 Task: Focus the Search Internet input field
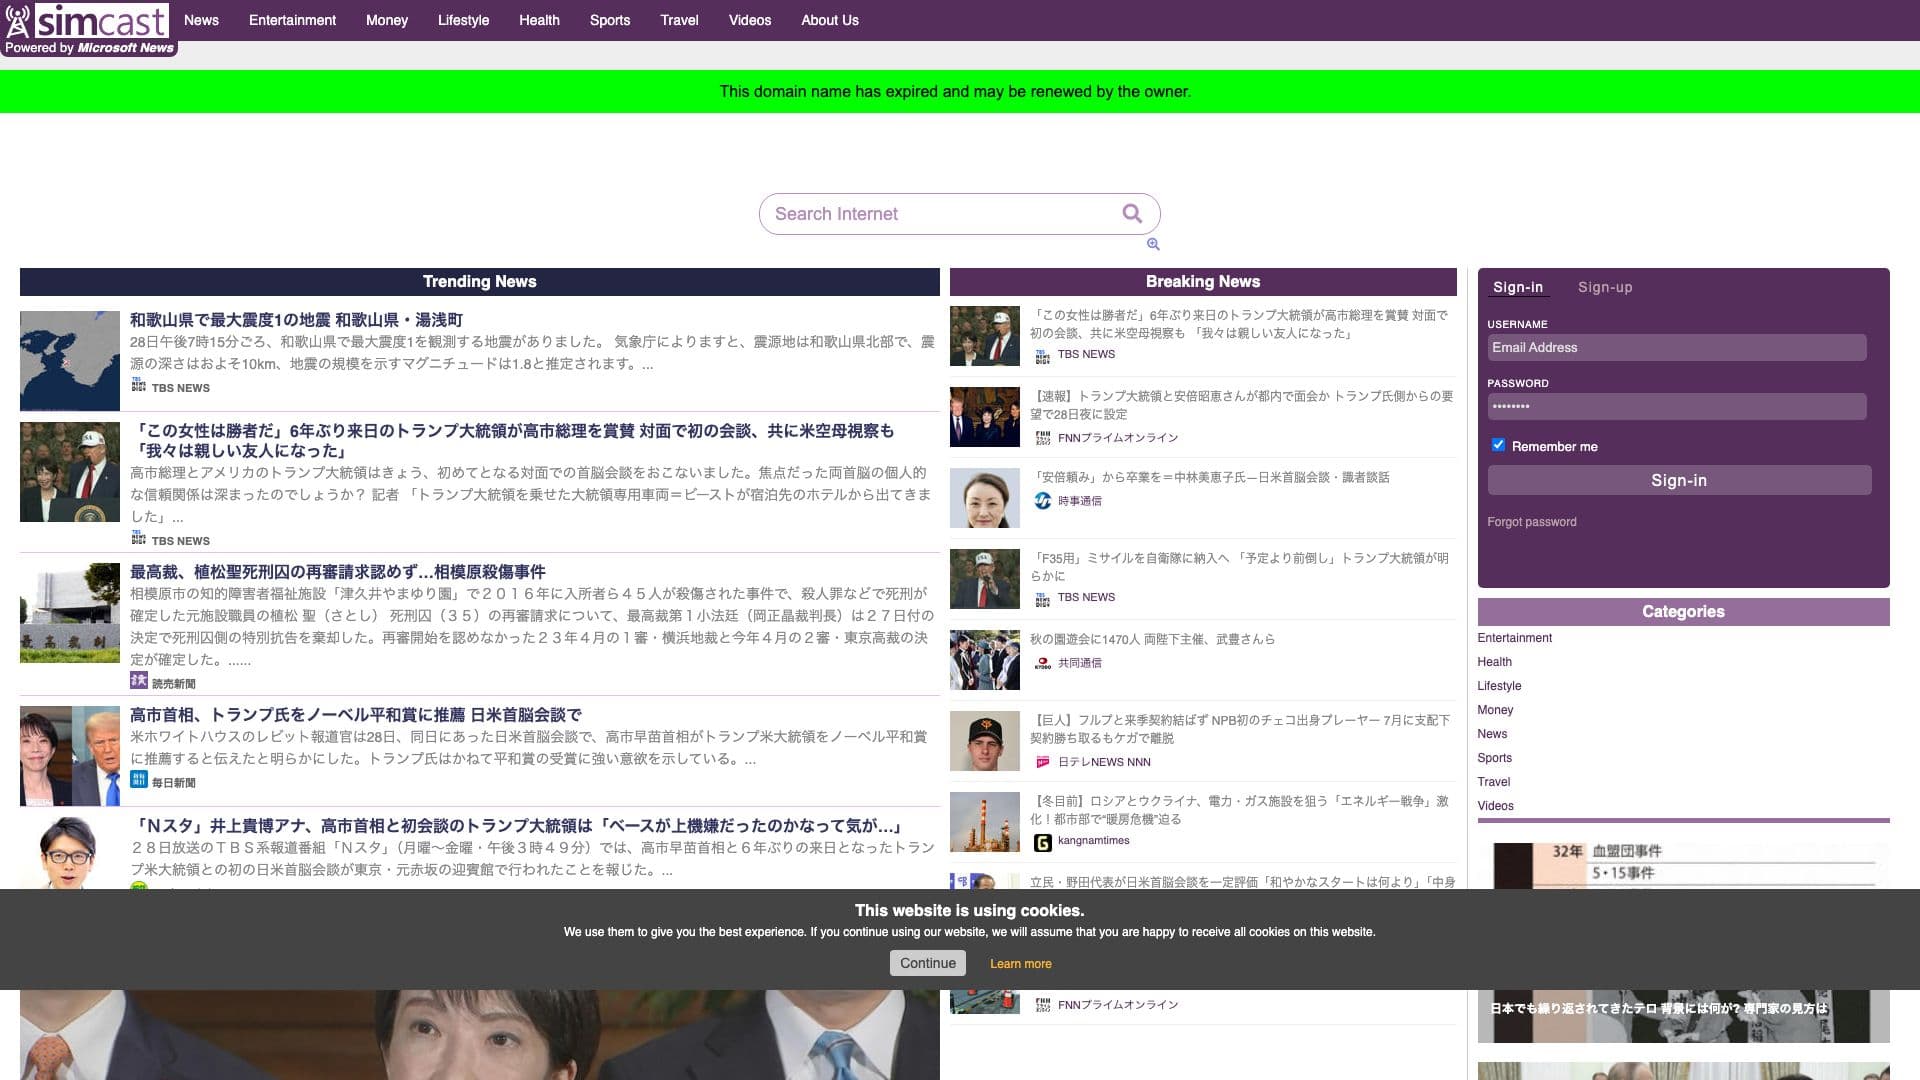pos(940,214)
